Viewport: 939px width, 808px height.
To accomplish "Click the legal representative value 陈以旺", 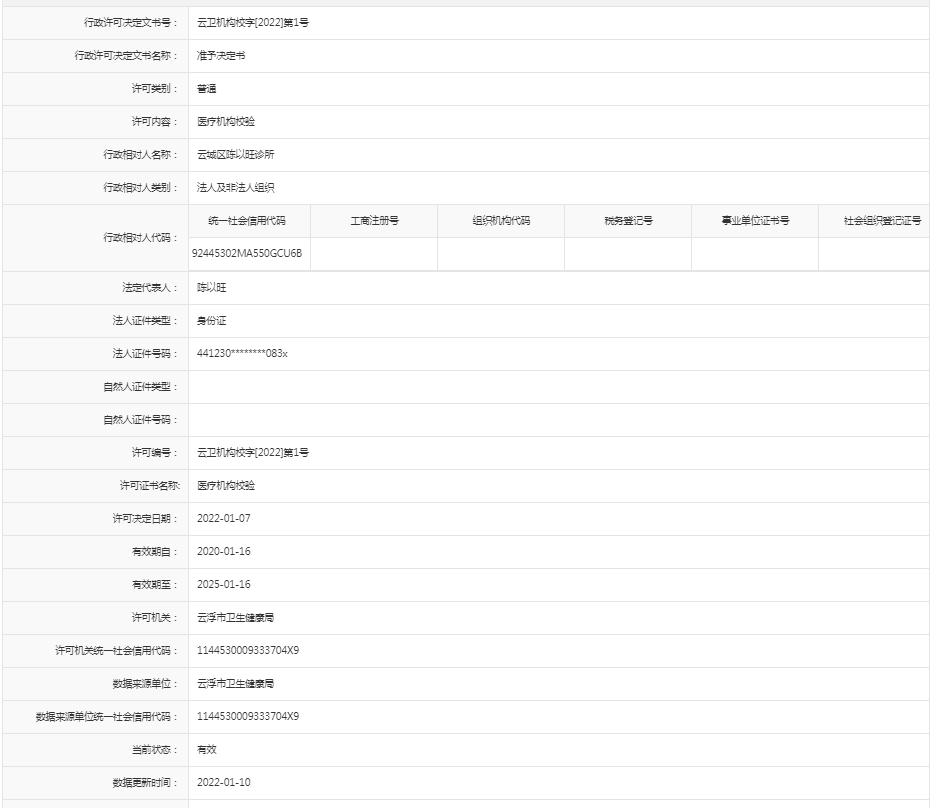I will point(212,288).
